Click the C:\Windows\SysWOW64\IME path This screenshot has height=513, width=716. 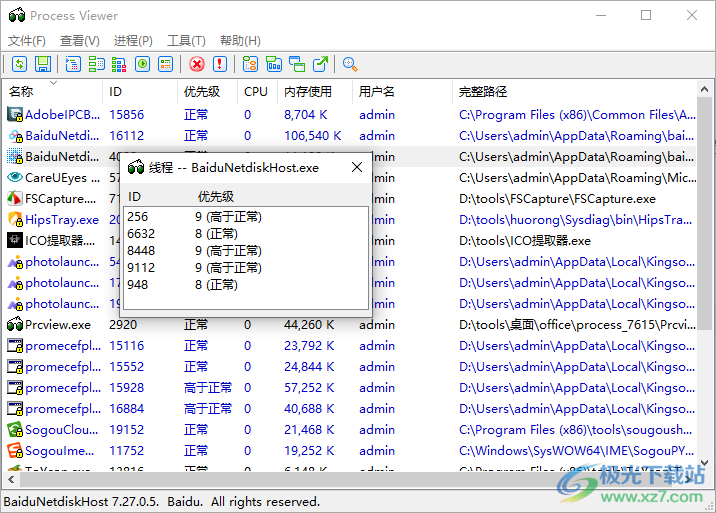coord(576,451)
